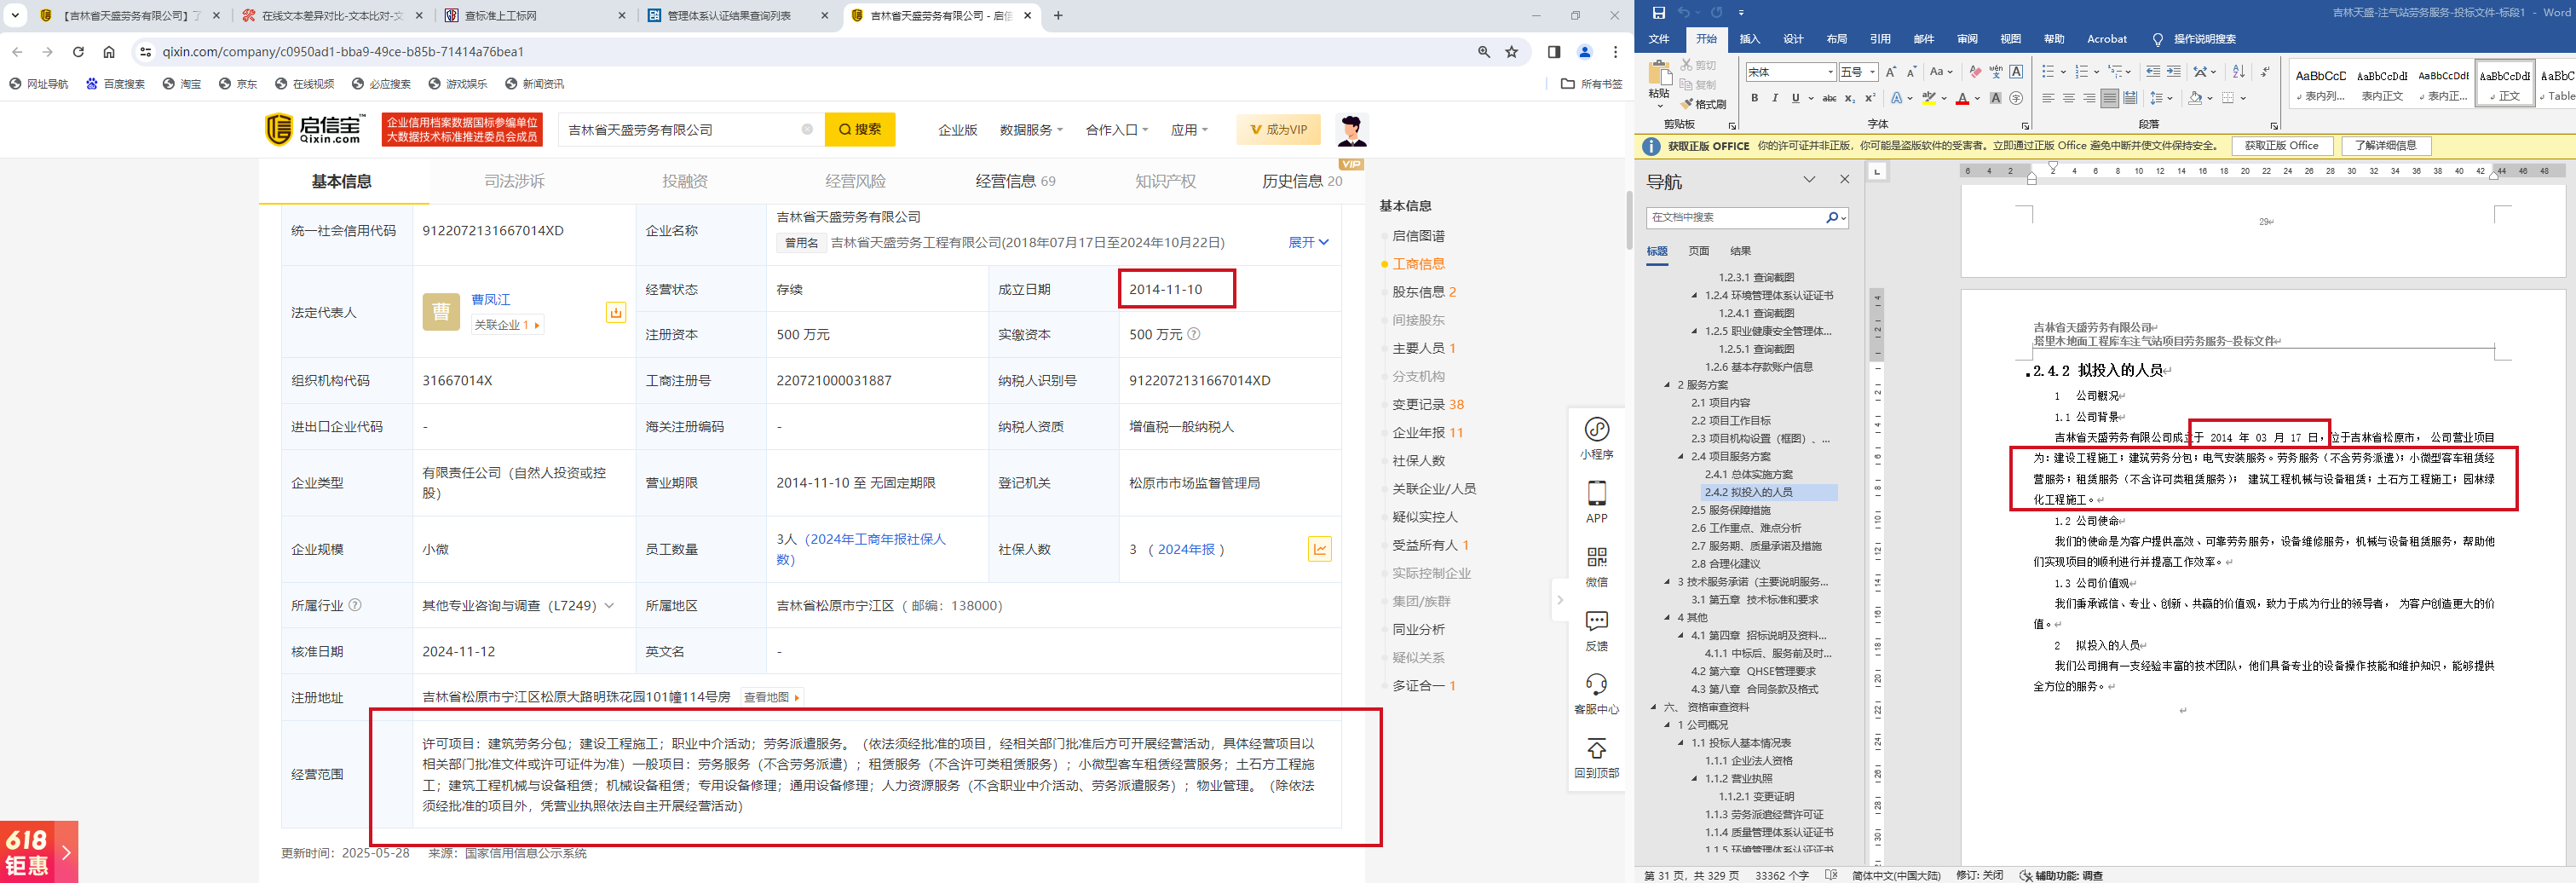The height and width of the screenshot is (883, 2576).
Task: Click the save icon in Word title bar
Action: [x=1658, y=13]
